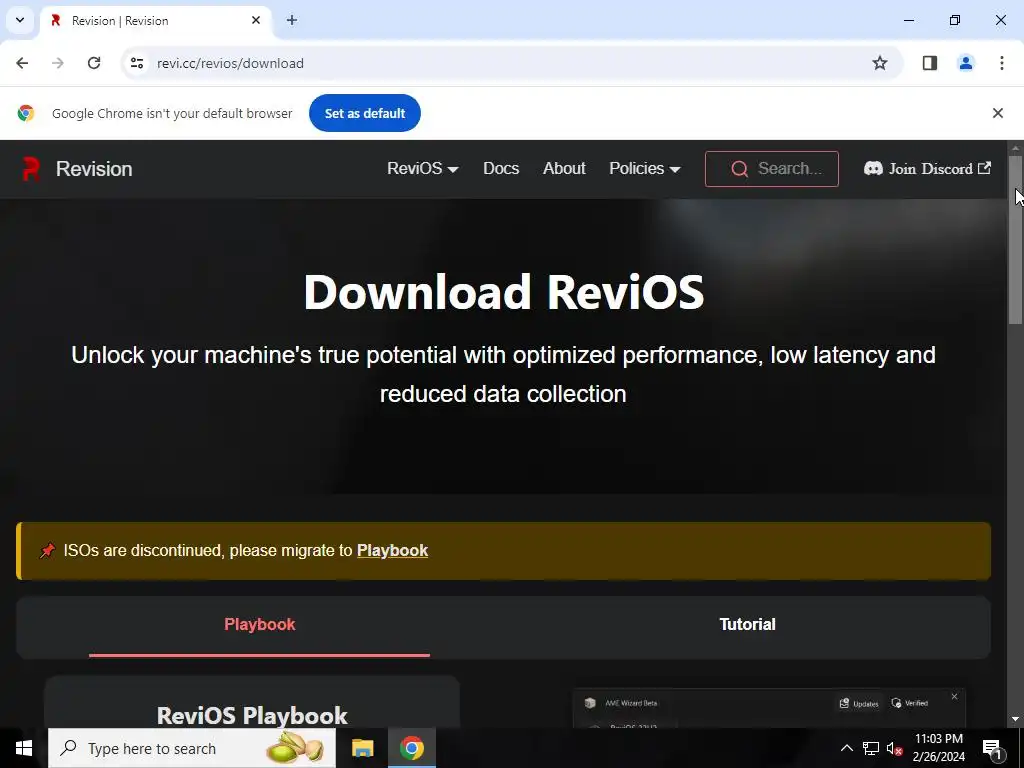Open a new tab with plus icon
Image resolution: width=1024 pixels, height=768 pixels.
click(292, 20)
